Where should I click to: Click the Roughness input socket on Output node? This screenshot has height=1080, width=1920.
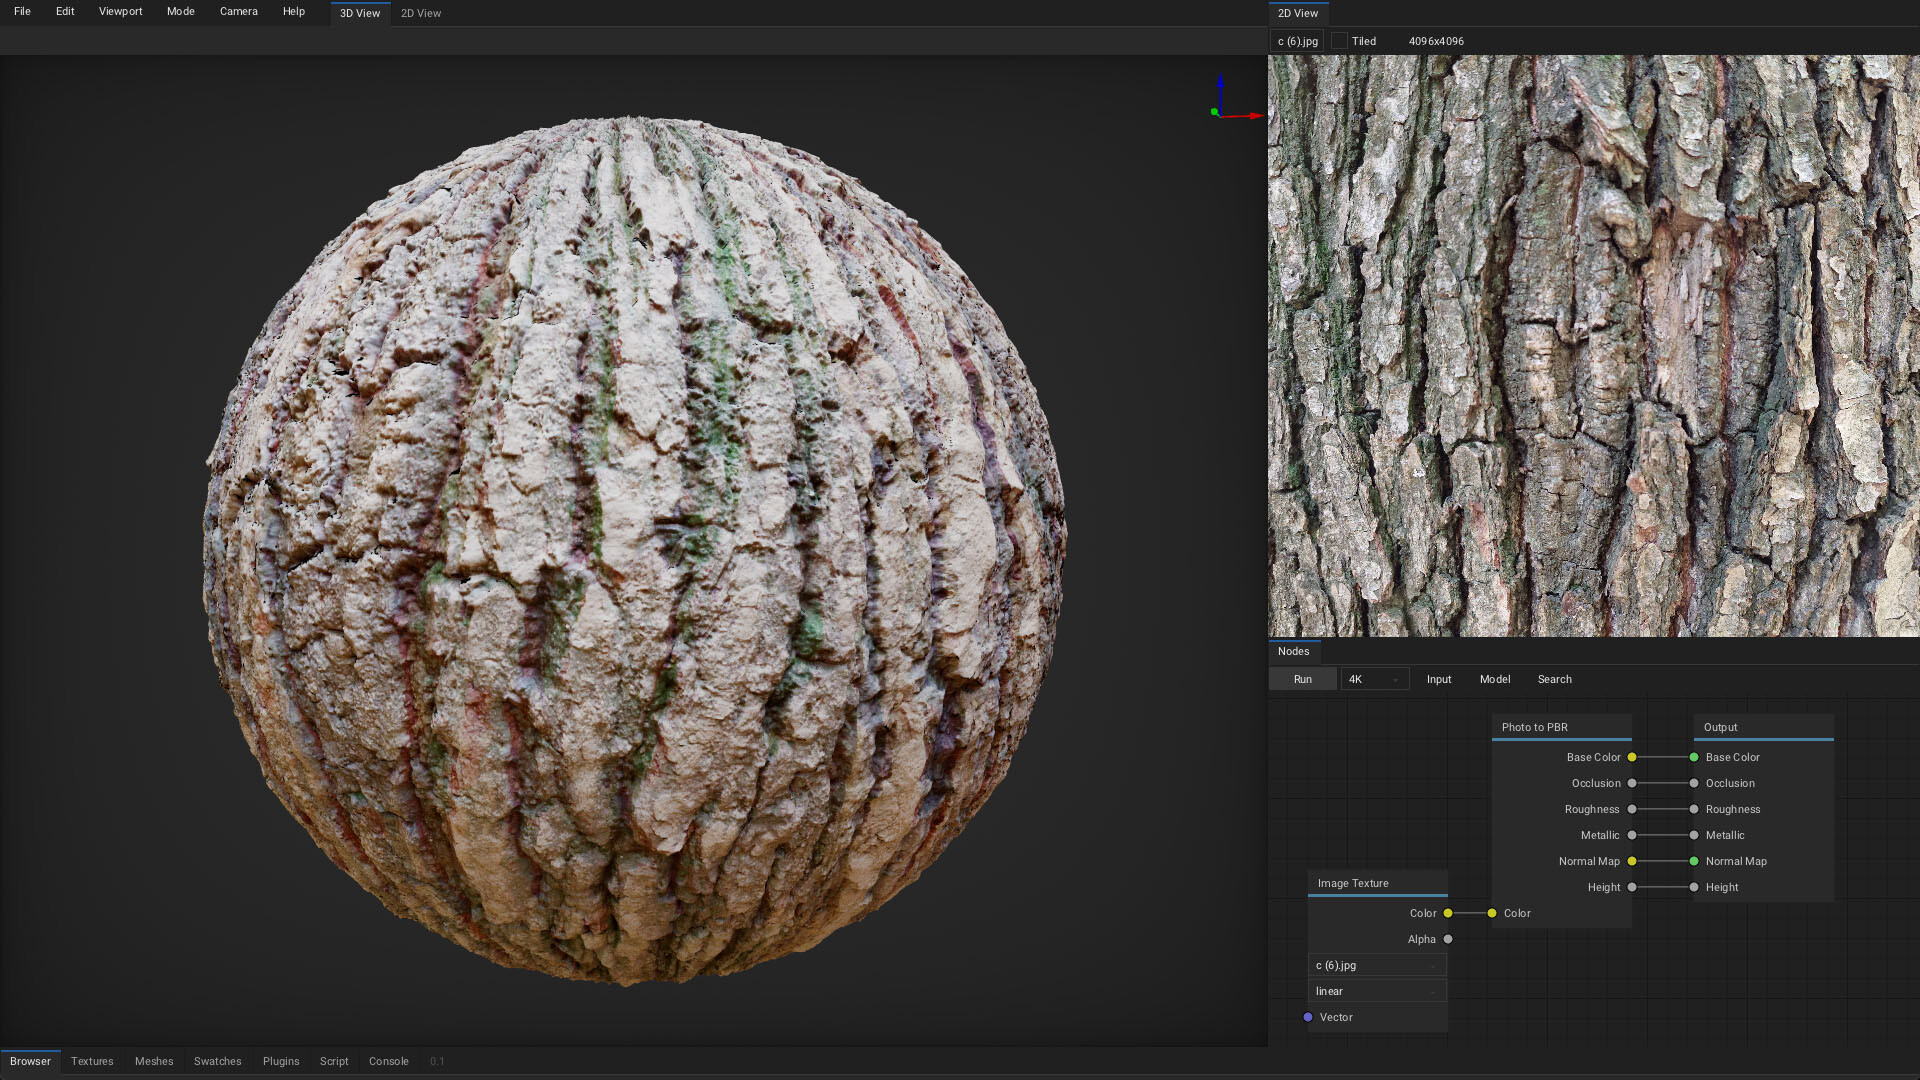[1694, 809]
